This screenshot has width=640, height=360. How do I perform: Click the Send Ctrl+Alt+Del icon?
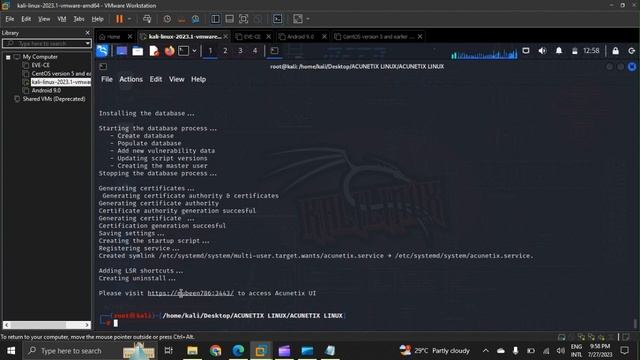tap(147, 19)
